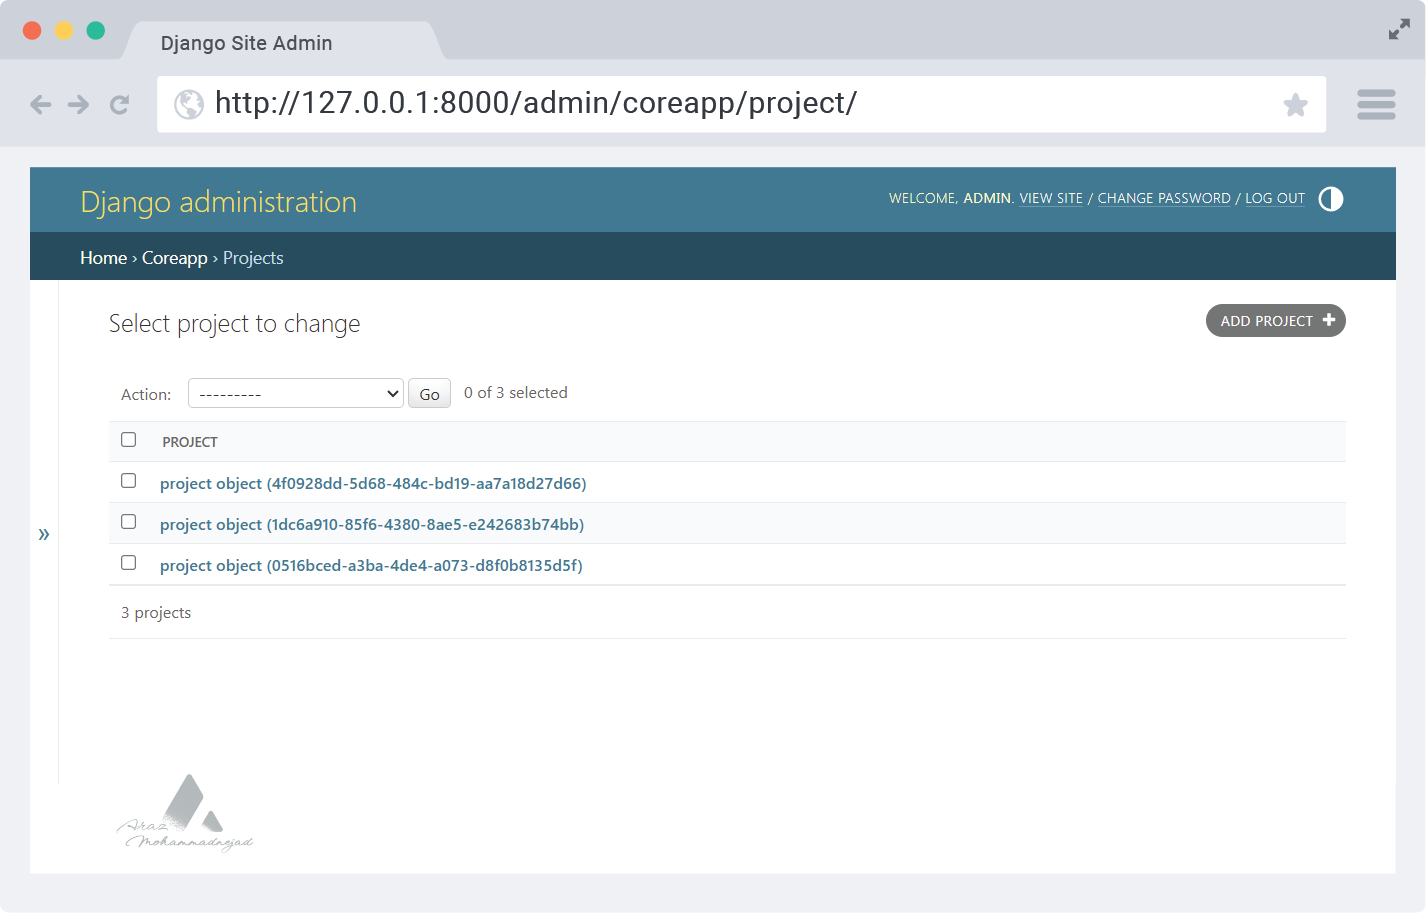Open project object 1dc6a910-85f6-4380-8ae5-e242683b74bb
This screenshot has height=913, width=1426.
point(372,525)
